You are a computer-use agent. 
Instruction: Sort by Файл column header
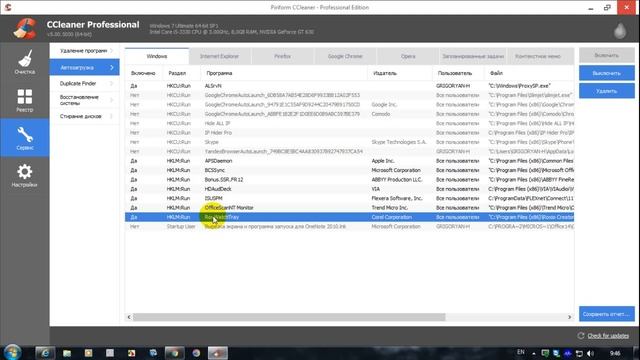point(529,73)
